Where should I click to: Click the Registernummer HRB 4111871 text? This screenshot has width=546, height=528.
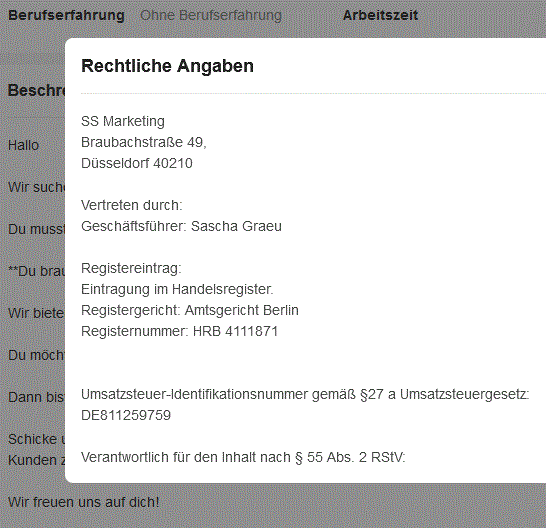tap(179, 331)
